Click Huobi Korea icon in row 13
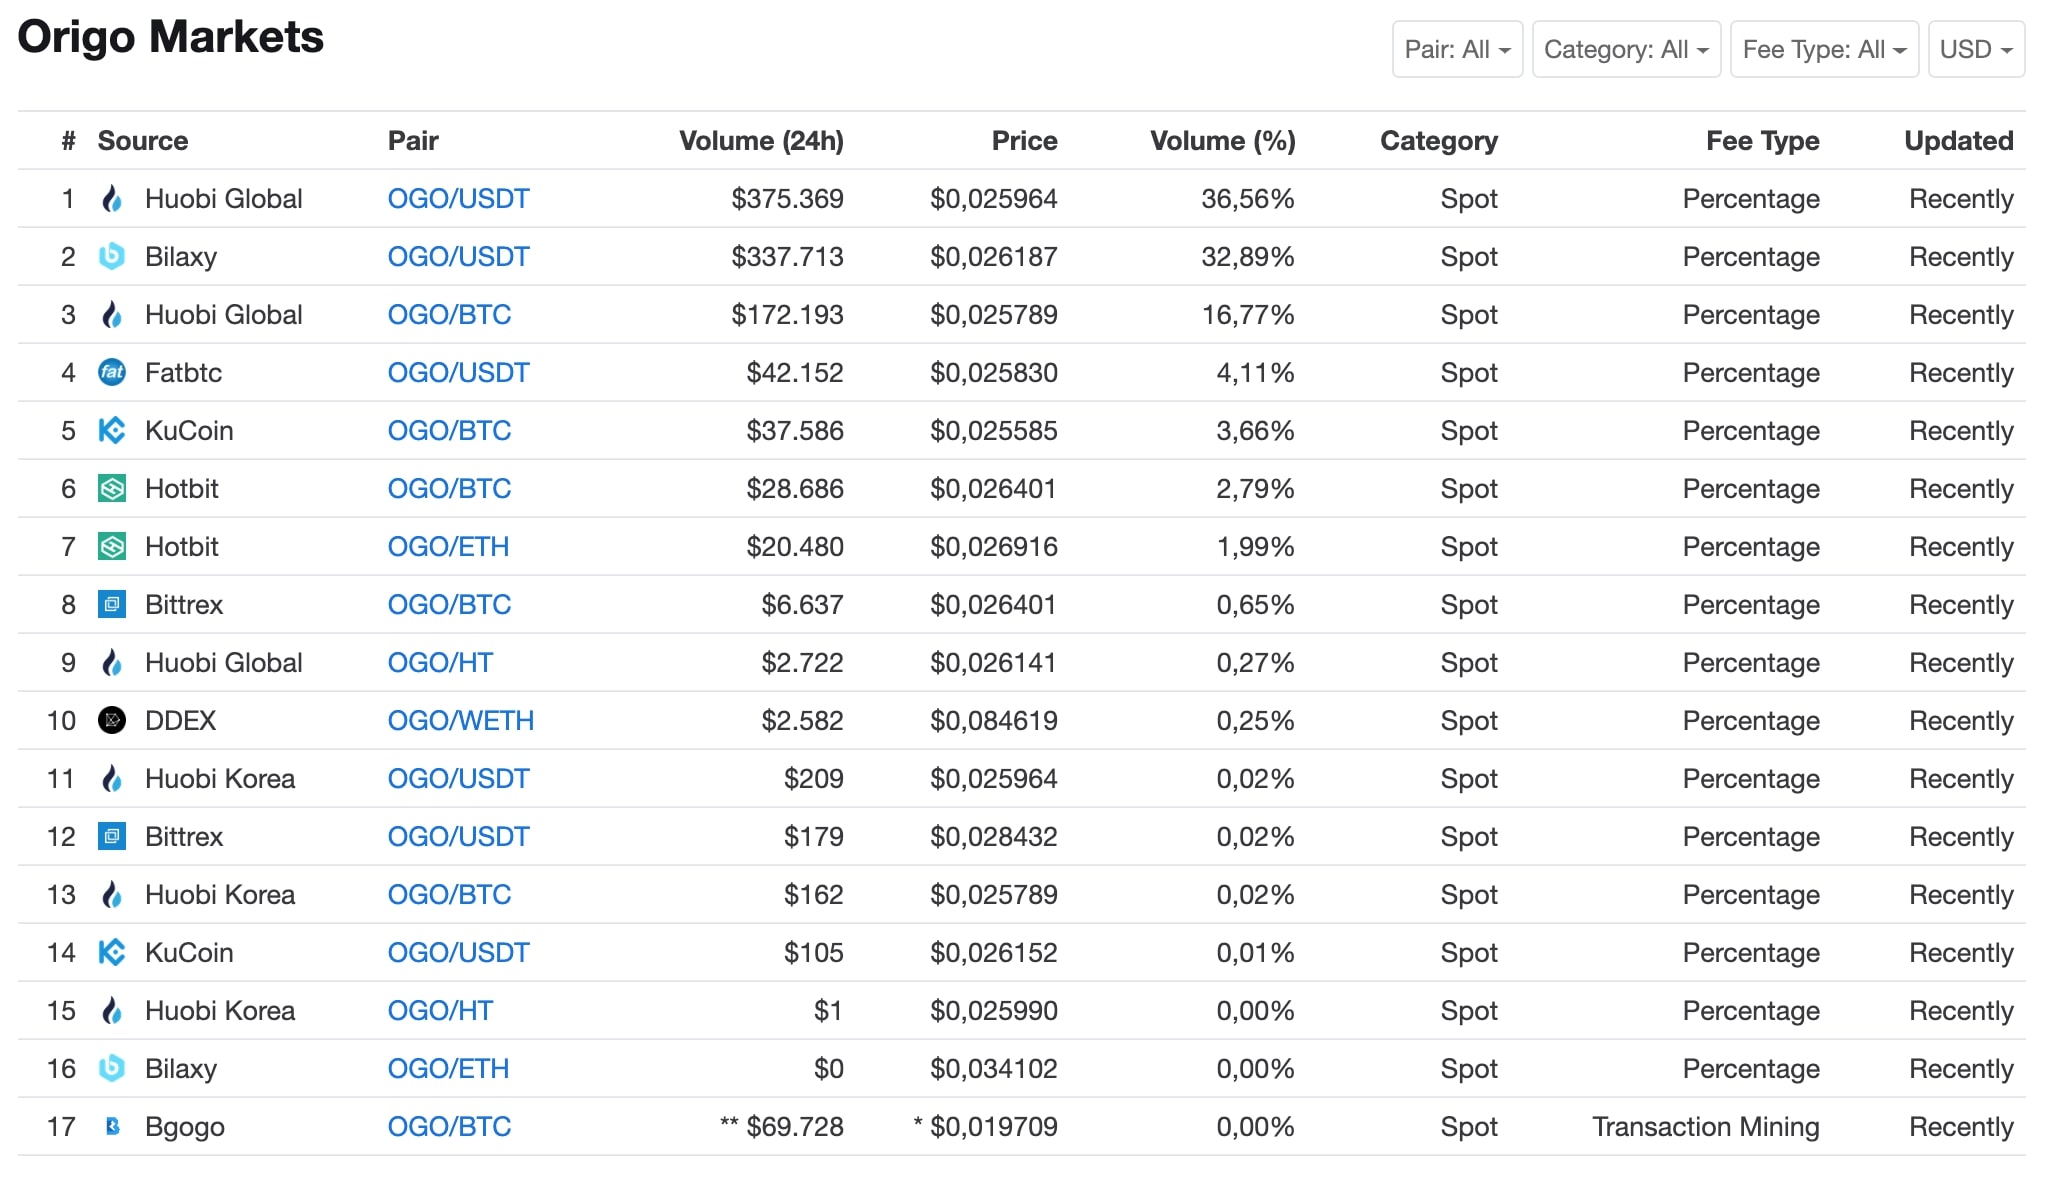The image size is (2062, 1190). coord(112,895)
